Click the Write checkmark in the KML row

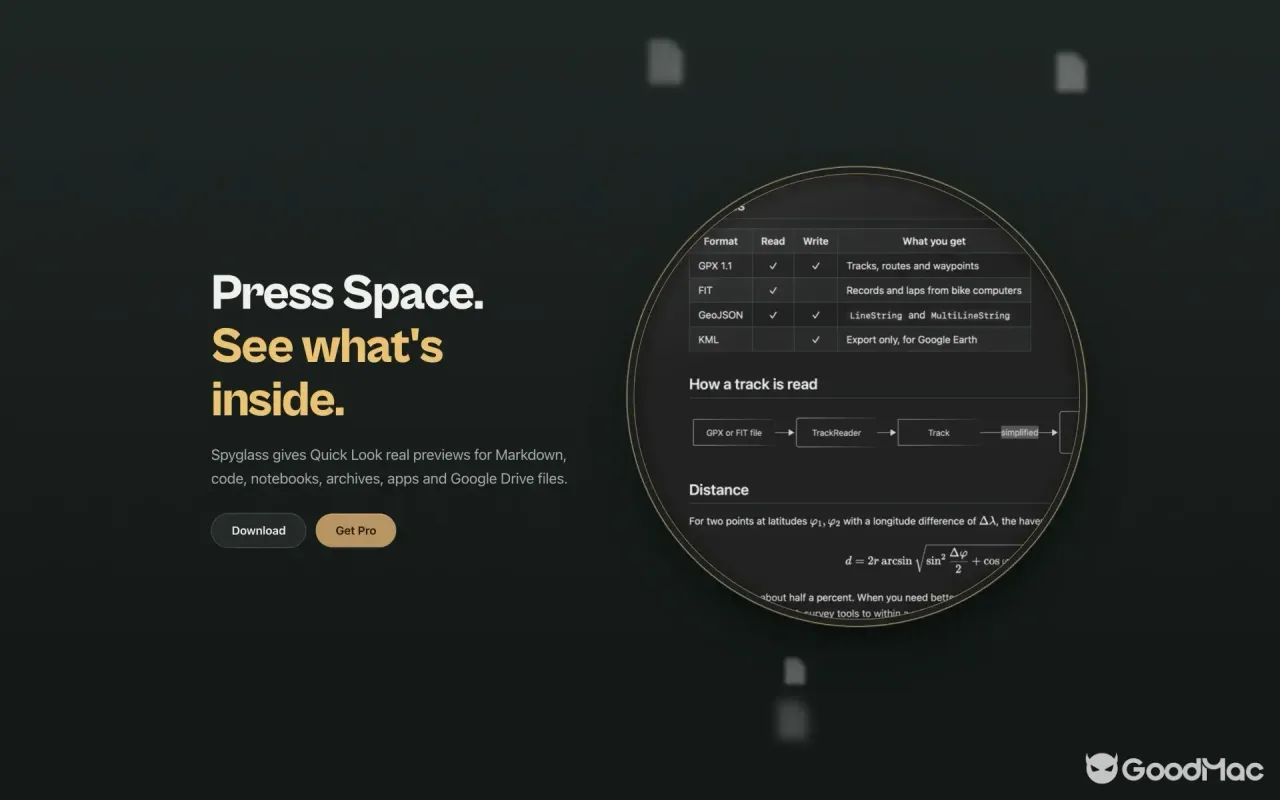pyautogui.click(x=816, y=340)
